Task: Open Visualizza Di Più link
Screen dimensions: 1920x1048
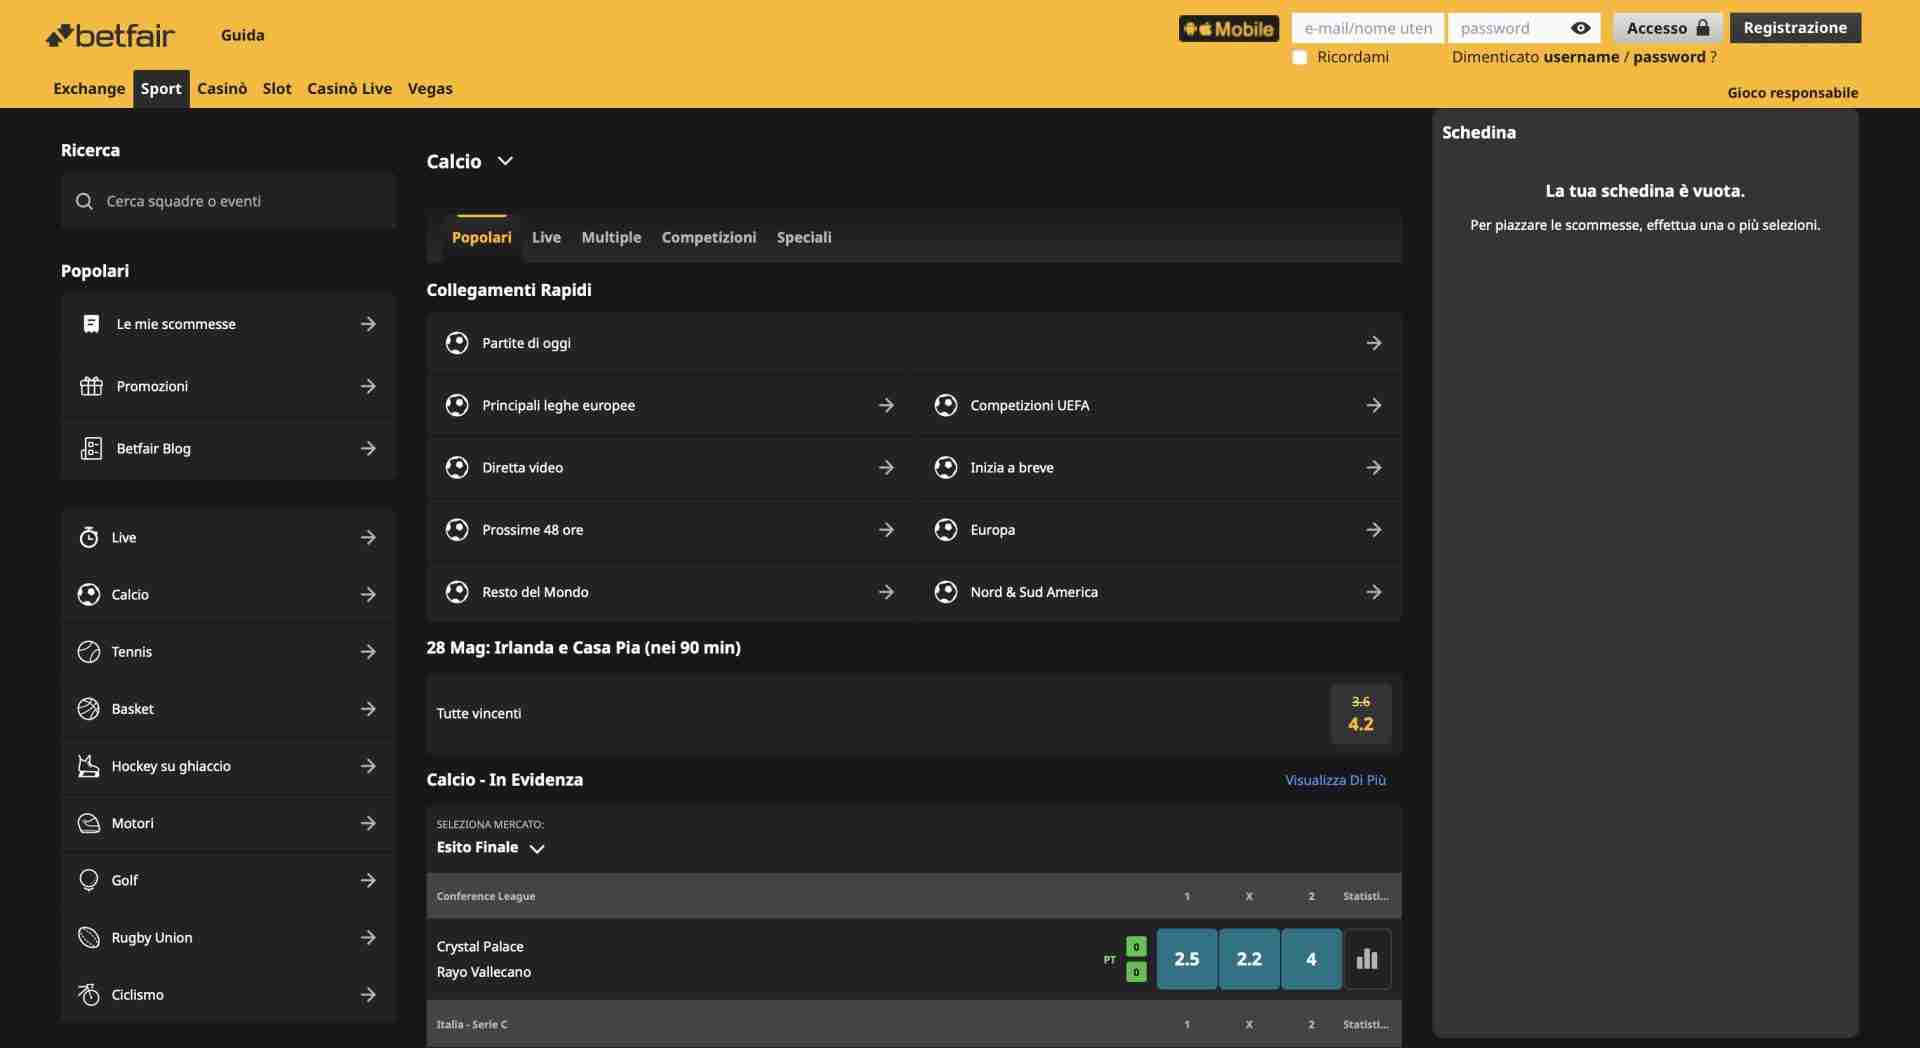Action: pos(1335,780)
